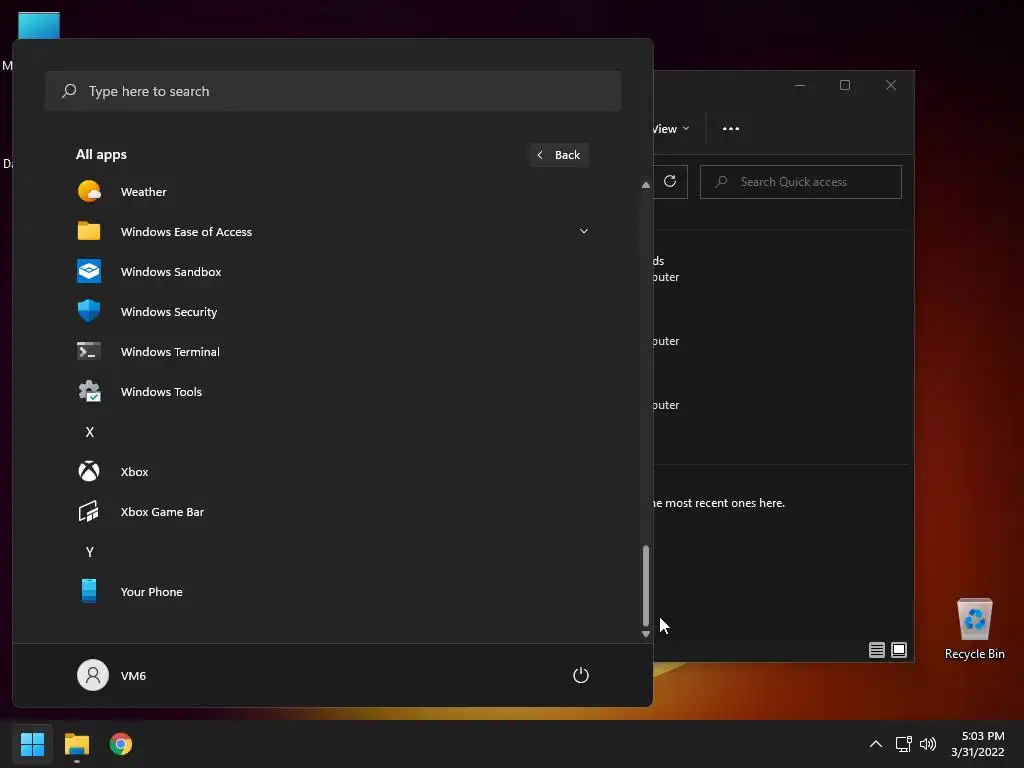Click the VM6 account name
The width and height of the screenshot is (1024, 768).
[x=133, y=676]
